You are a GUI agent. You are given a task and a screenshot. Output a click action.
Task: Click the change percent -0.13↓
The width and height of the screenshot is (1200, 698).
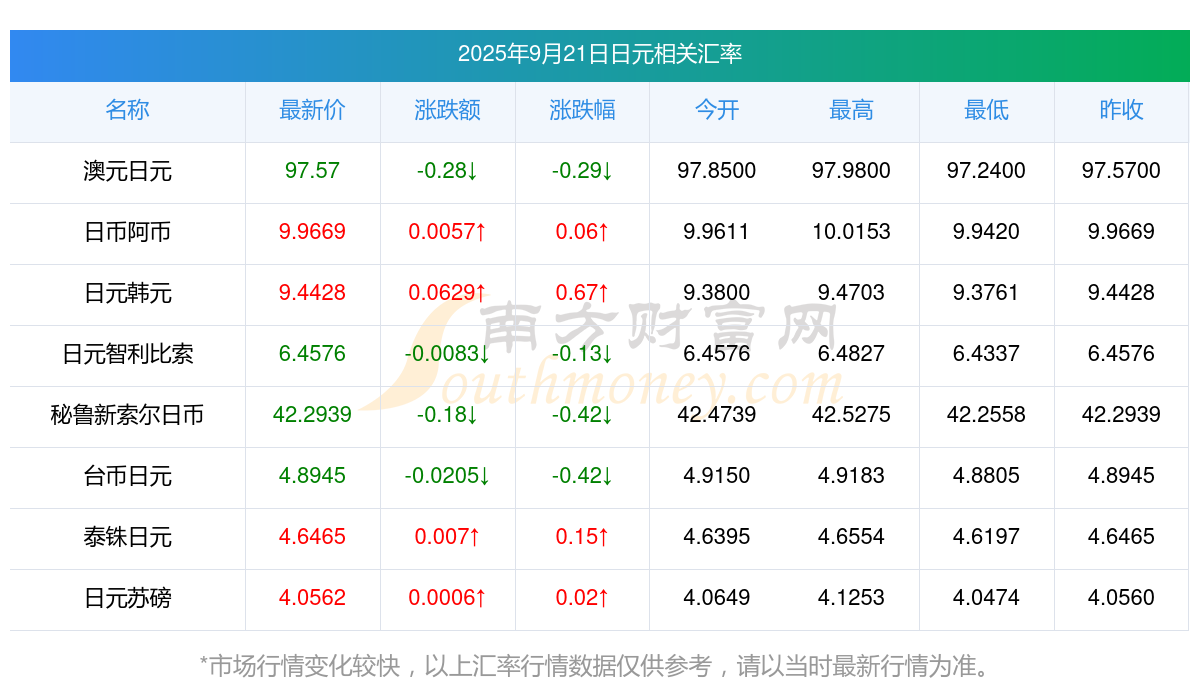click(583, 354)
